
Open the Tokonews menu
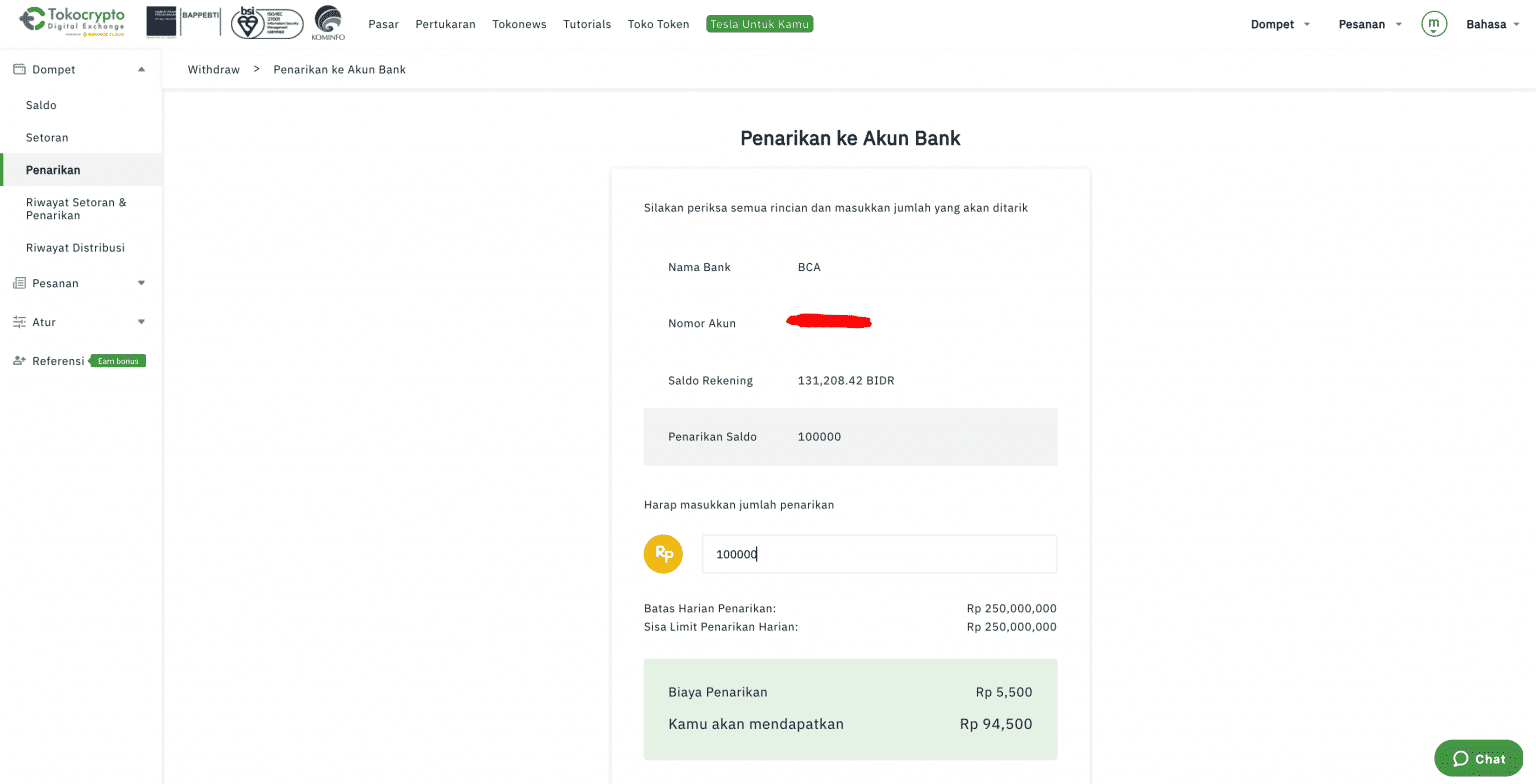(519, 24)
